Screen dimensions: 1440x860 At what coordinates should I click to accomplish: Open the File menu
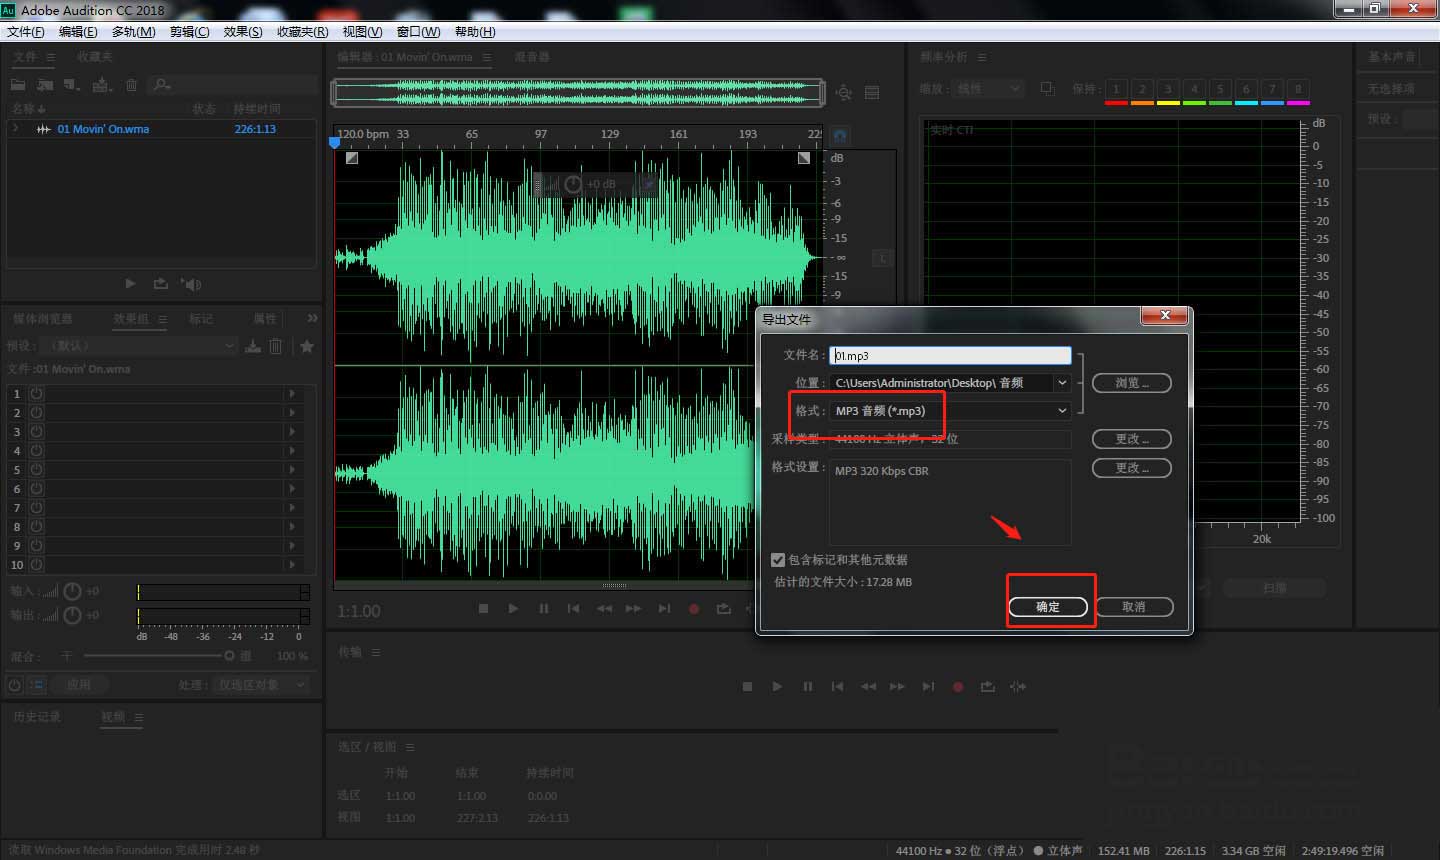pyautogui.click(x=25, y=32)
